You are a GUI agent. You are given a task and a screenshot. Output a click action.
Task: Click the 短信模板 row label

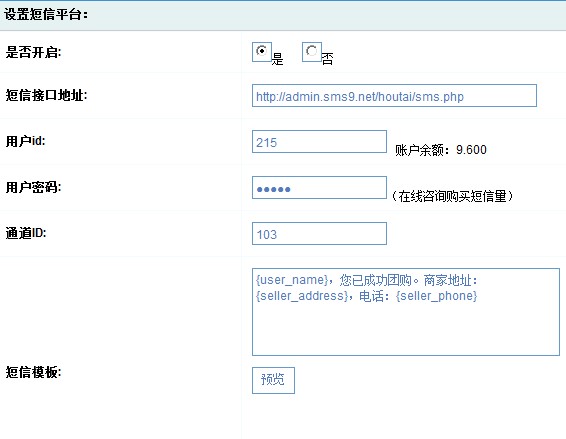click(x=33, y=372)
